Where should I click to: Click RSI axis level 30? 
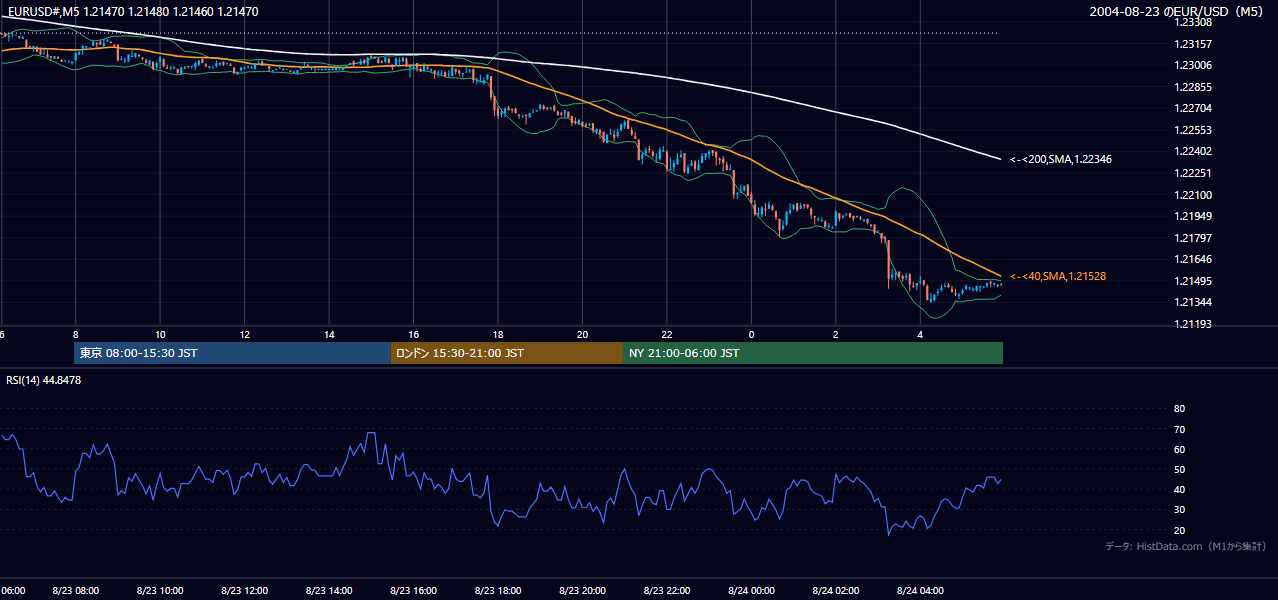pos(1179,509)
